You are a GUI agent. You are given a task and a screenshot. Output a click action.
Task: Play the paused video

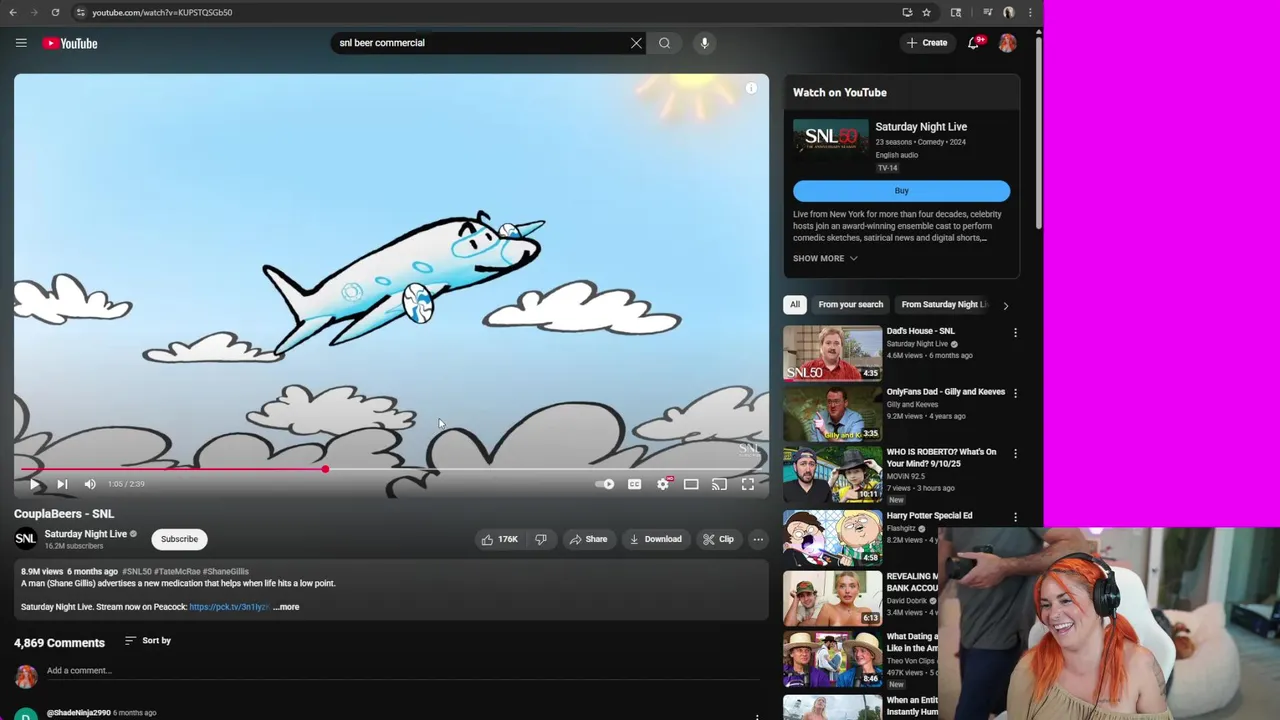[x=34, y=484]
